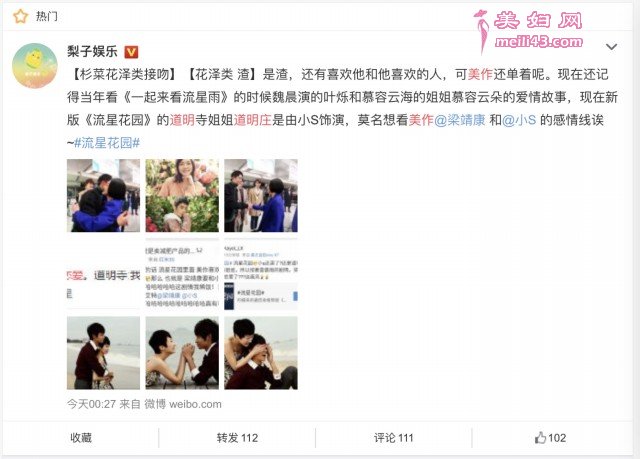Open the #流星花园# hashtag link
This screenshot has height=459, width=640.
point(107,143)
